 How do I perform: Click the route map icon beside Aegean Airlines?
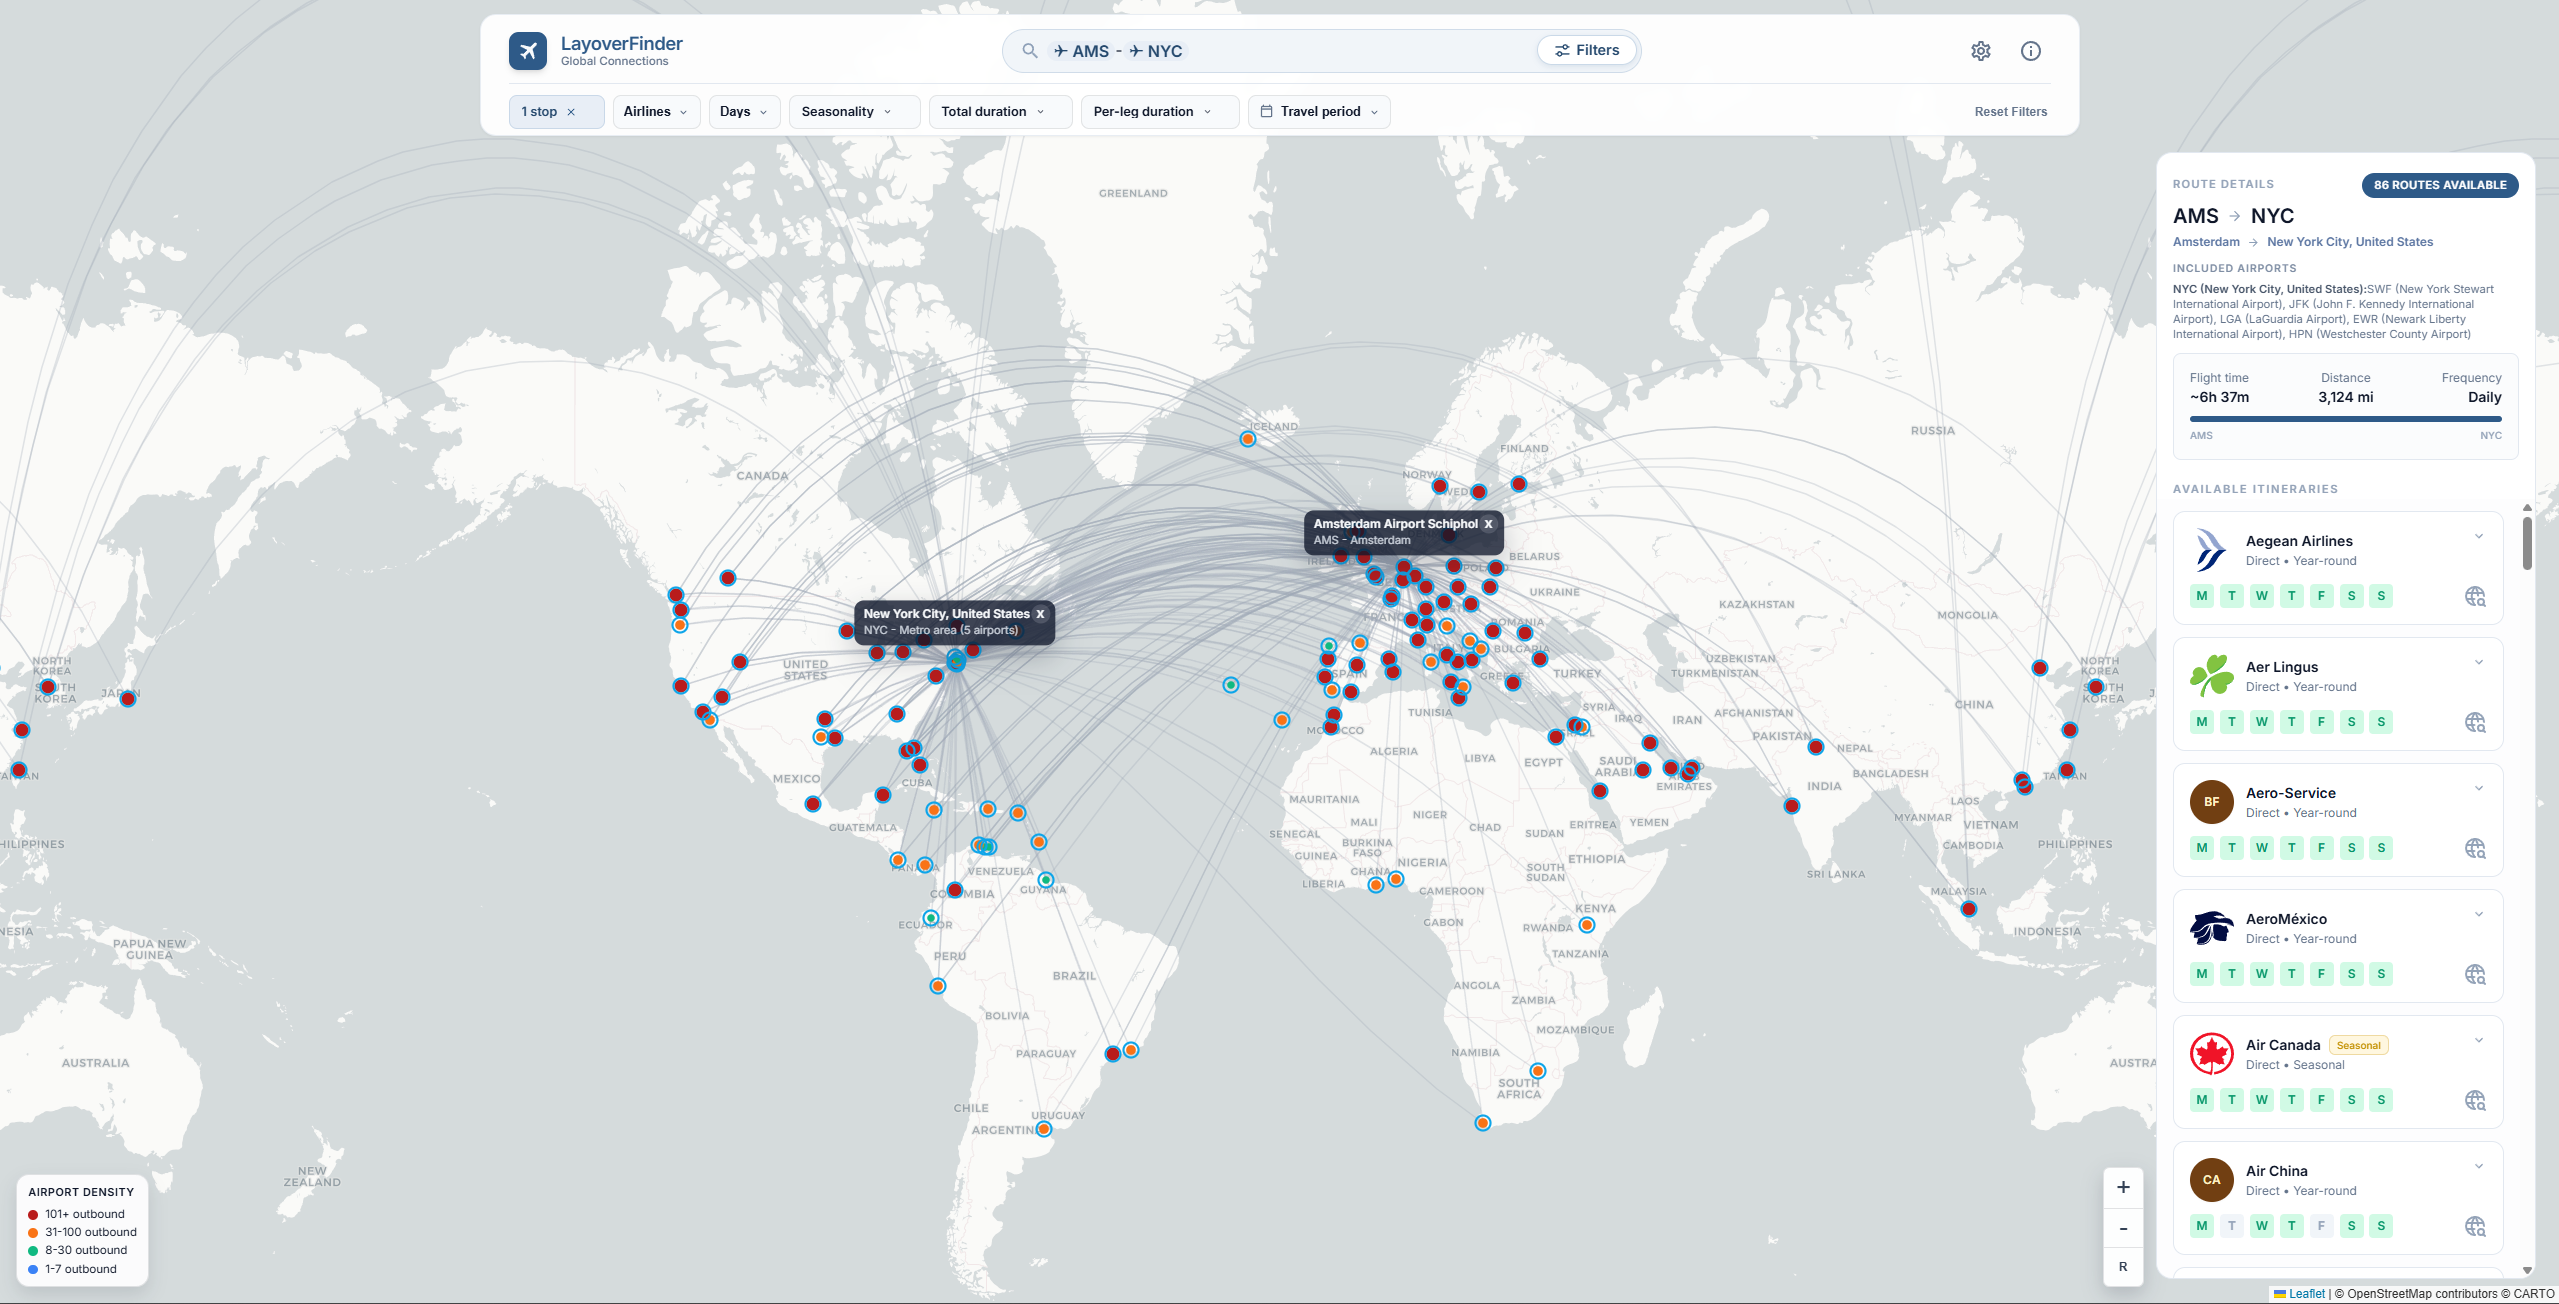click(x=2476, y=596)
